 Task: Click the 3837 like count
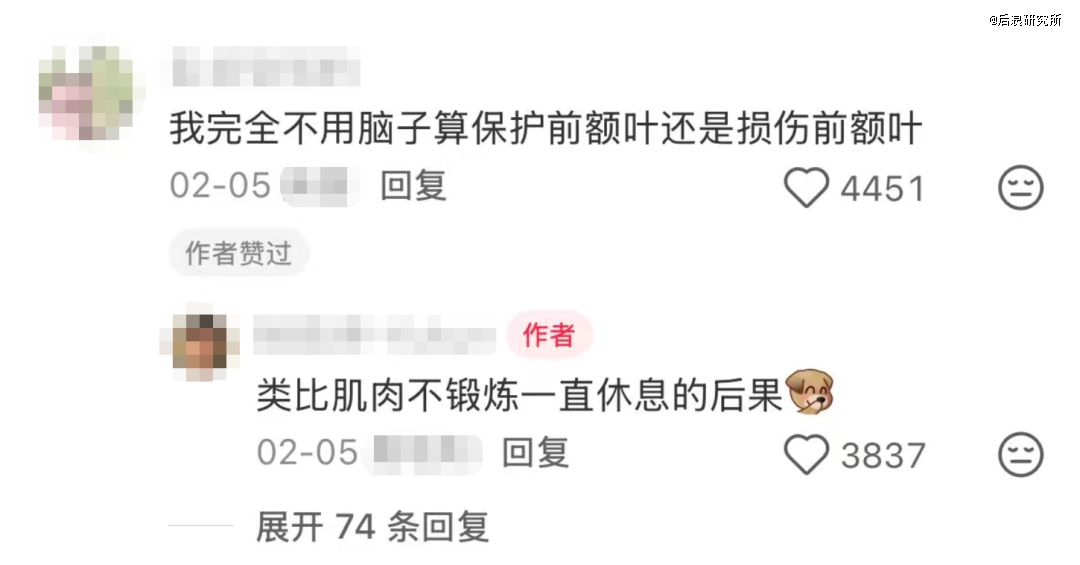coord(884,456)
